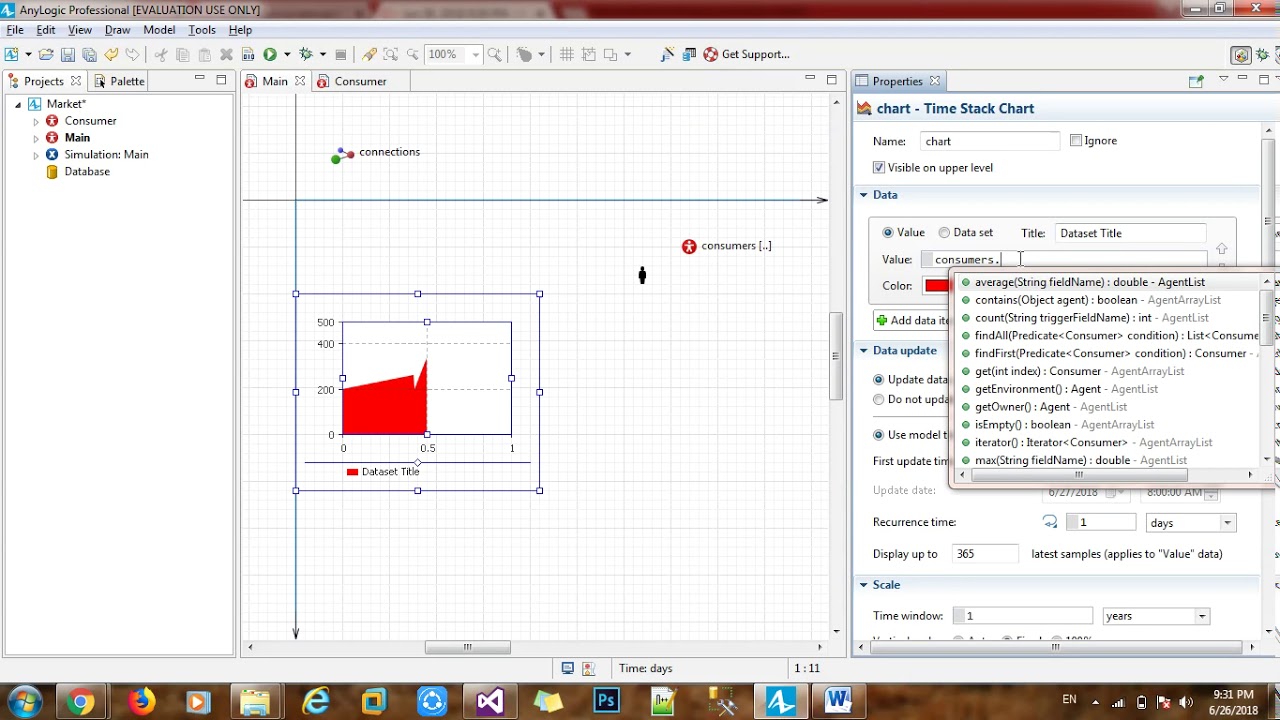Pin the Properties view icon
This screenshot has width=1280, height=720.
click(1195, 81)
